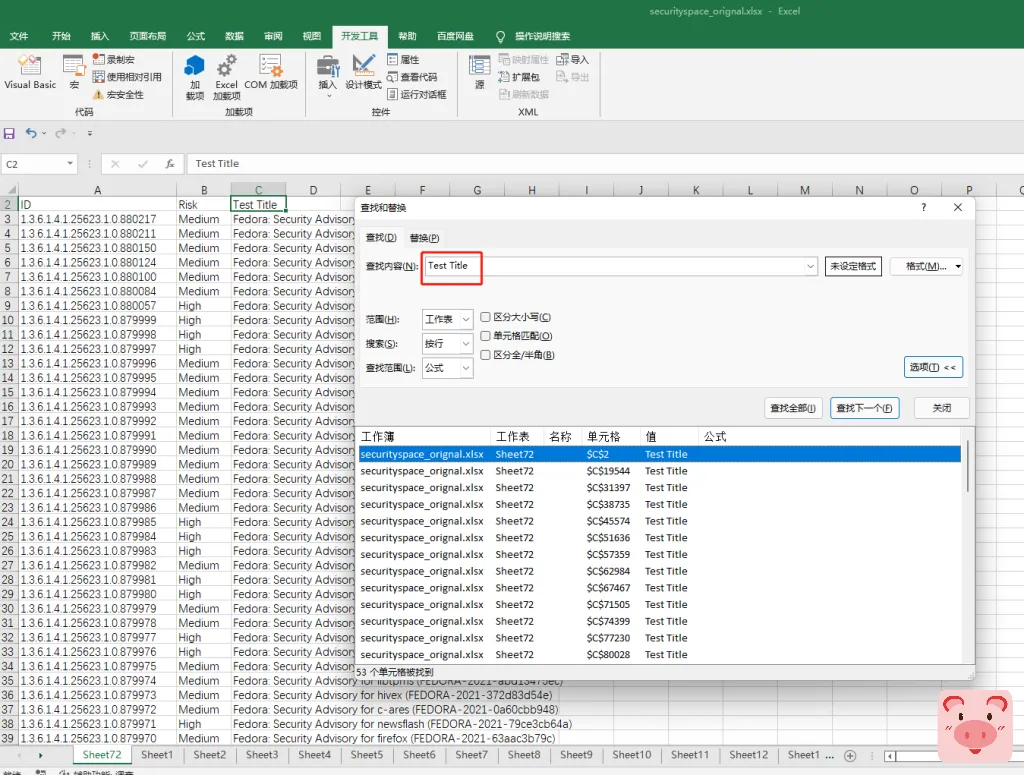Click the 查找全部 button
The height and width of the screenshot is (775, 1024).
(794, 408)
